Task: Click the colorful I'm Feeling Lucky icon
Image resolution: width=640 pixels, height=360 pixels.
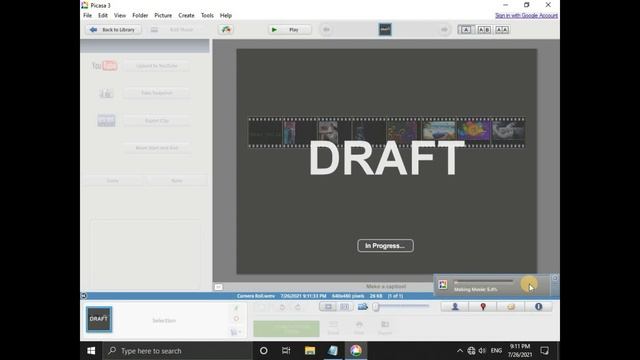Action: 226,30
